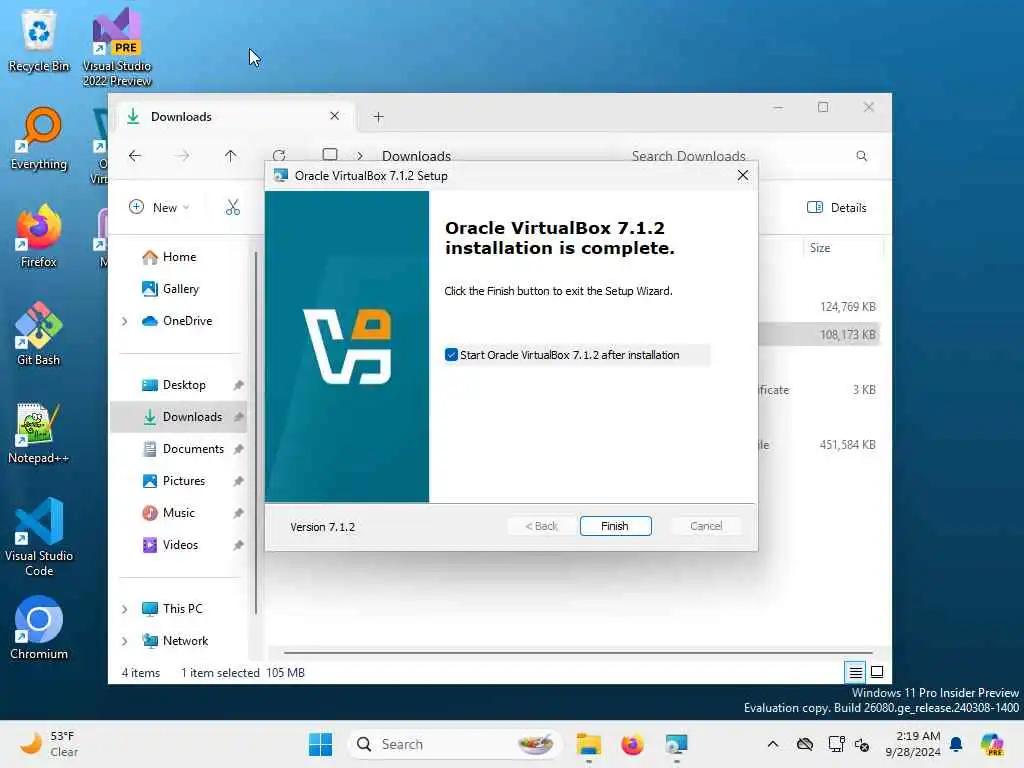
Task: Go up one folder level in File Explorer
Action: pyautogui.click(x=231, y=155)
